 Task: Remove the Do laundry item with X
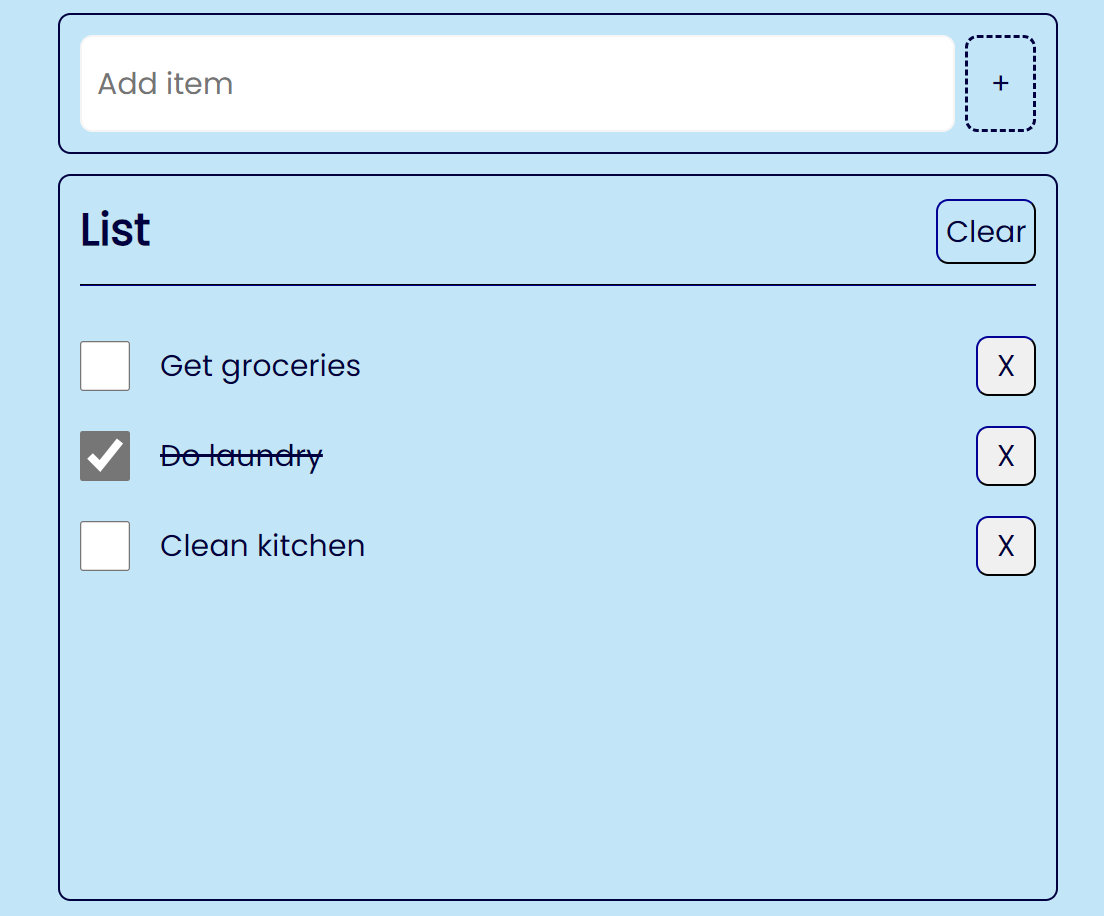click(1005, 456)
